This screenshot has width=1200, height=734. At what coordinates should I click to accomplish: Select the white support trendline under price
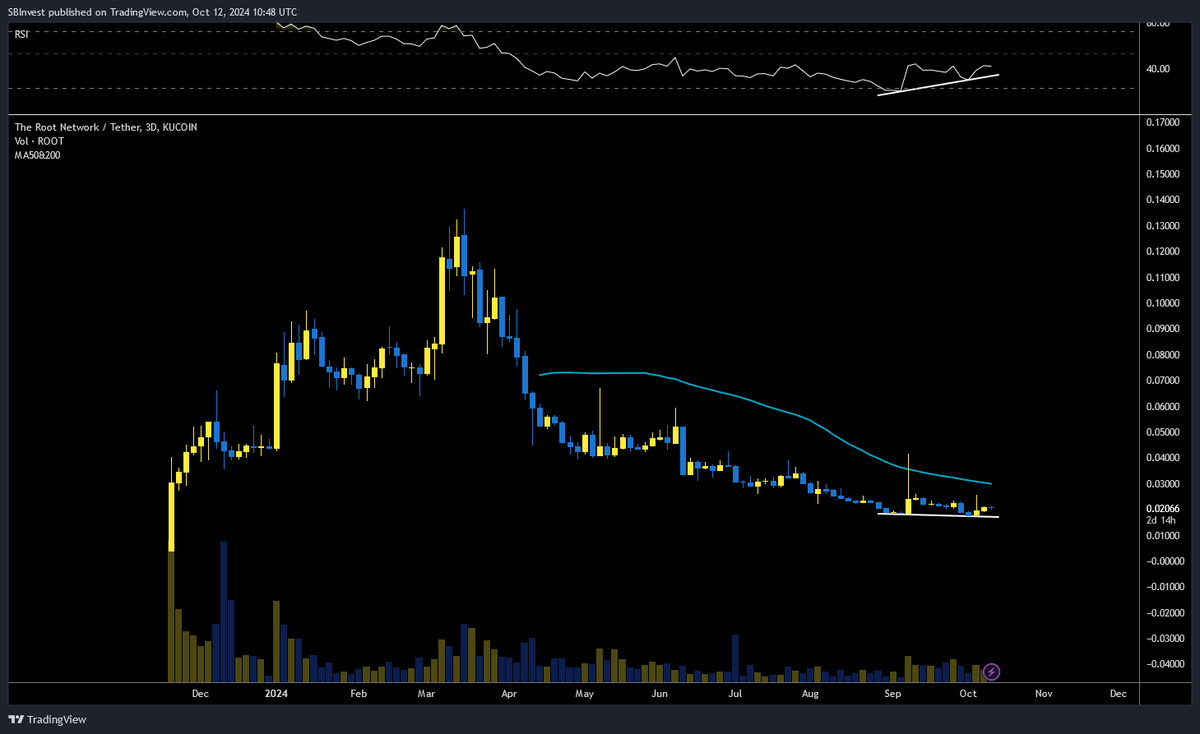point(938,515)
